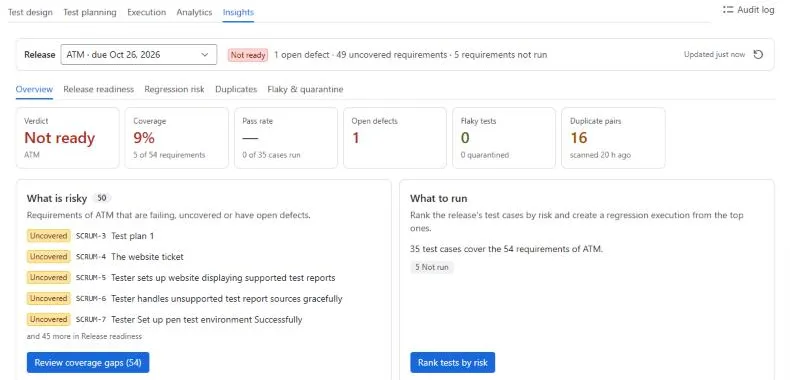Image resolution: width=790 pixels, height=380 pixels.
Task: Click the Uncovered badge next to SCRUM-6
Action: 48,298
